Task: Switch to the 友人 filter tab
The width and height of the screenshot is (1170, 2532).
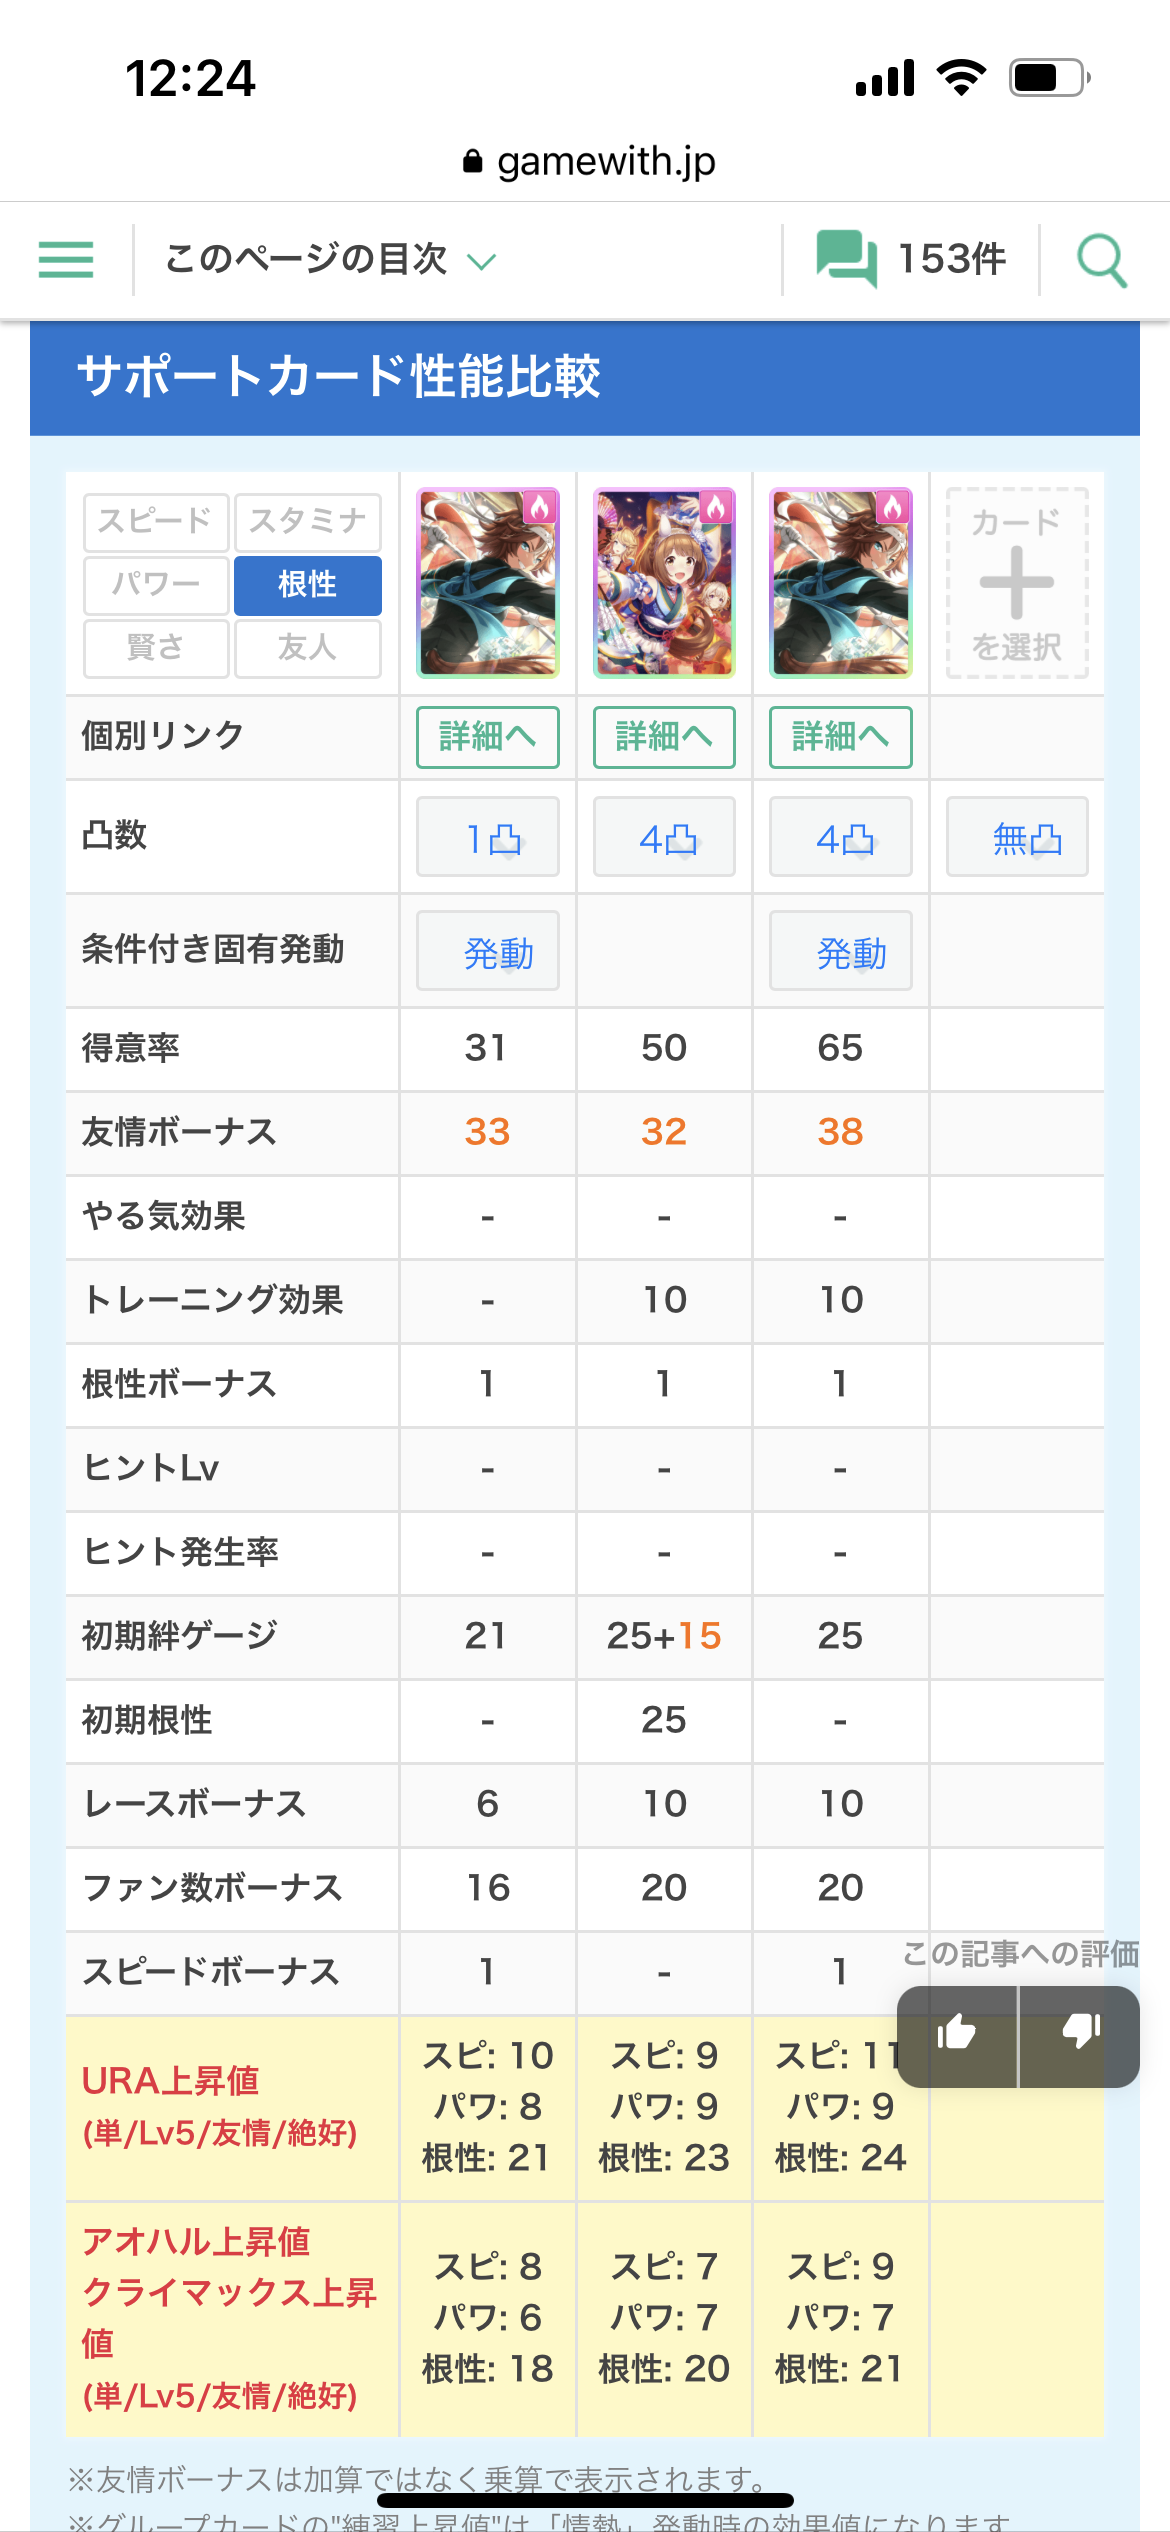Action: [307, 648]
